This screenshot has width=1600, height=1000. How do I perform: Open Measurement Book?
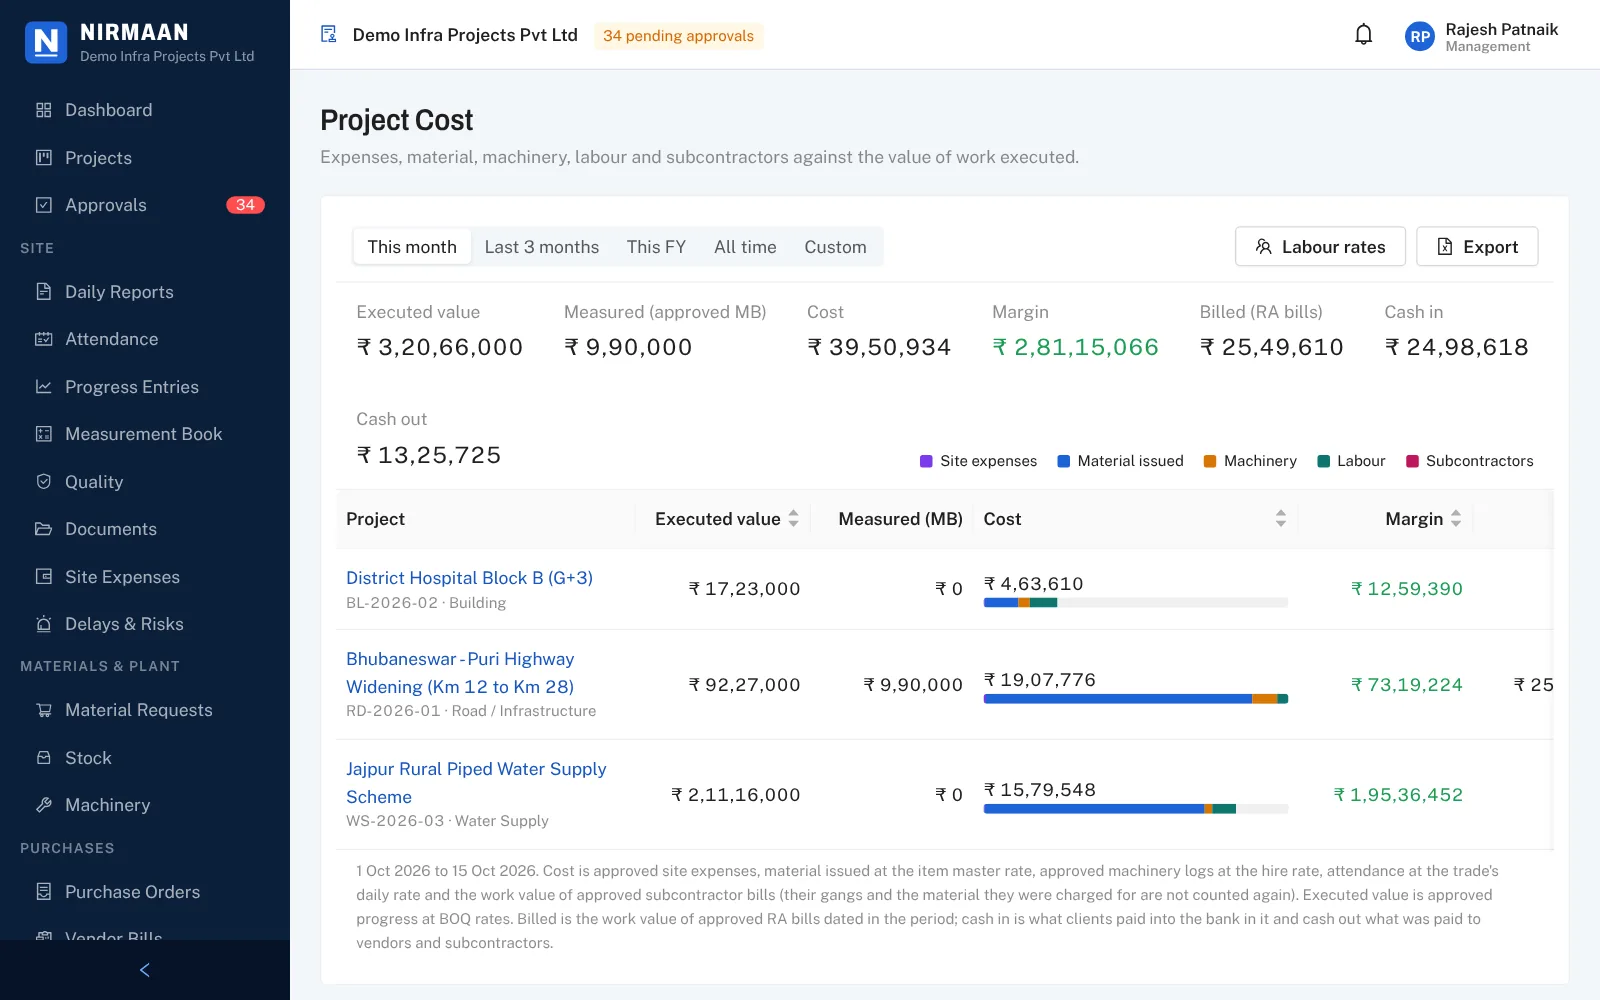pos(145,434)
